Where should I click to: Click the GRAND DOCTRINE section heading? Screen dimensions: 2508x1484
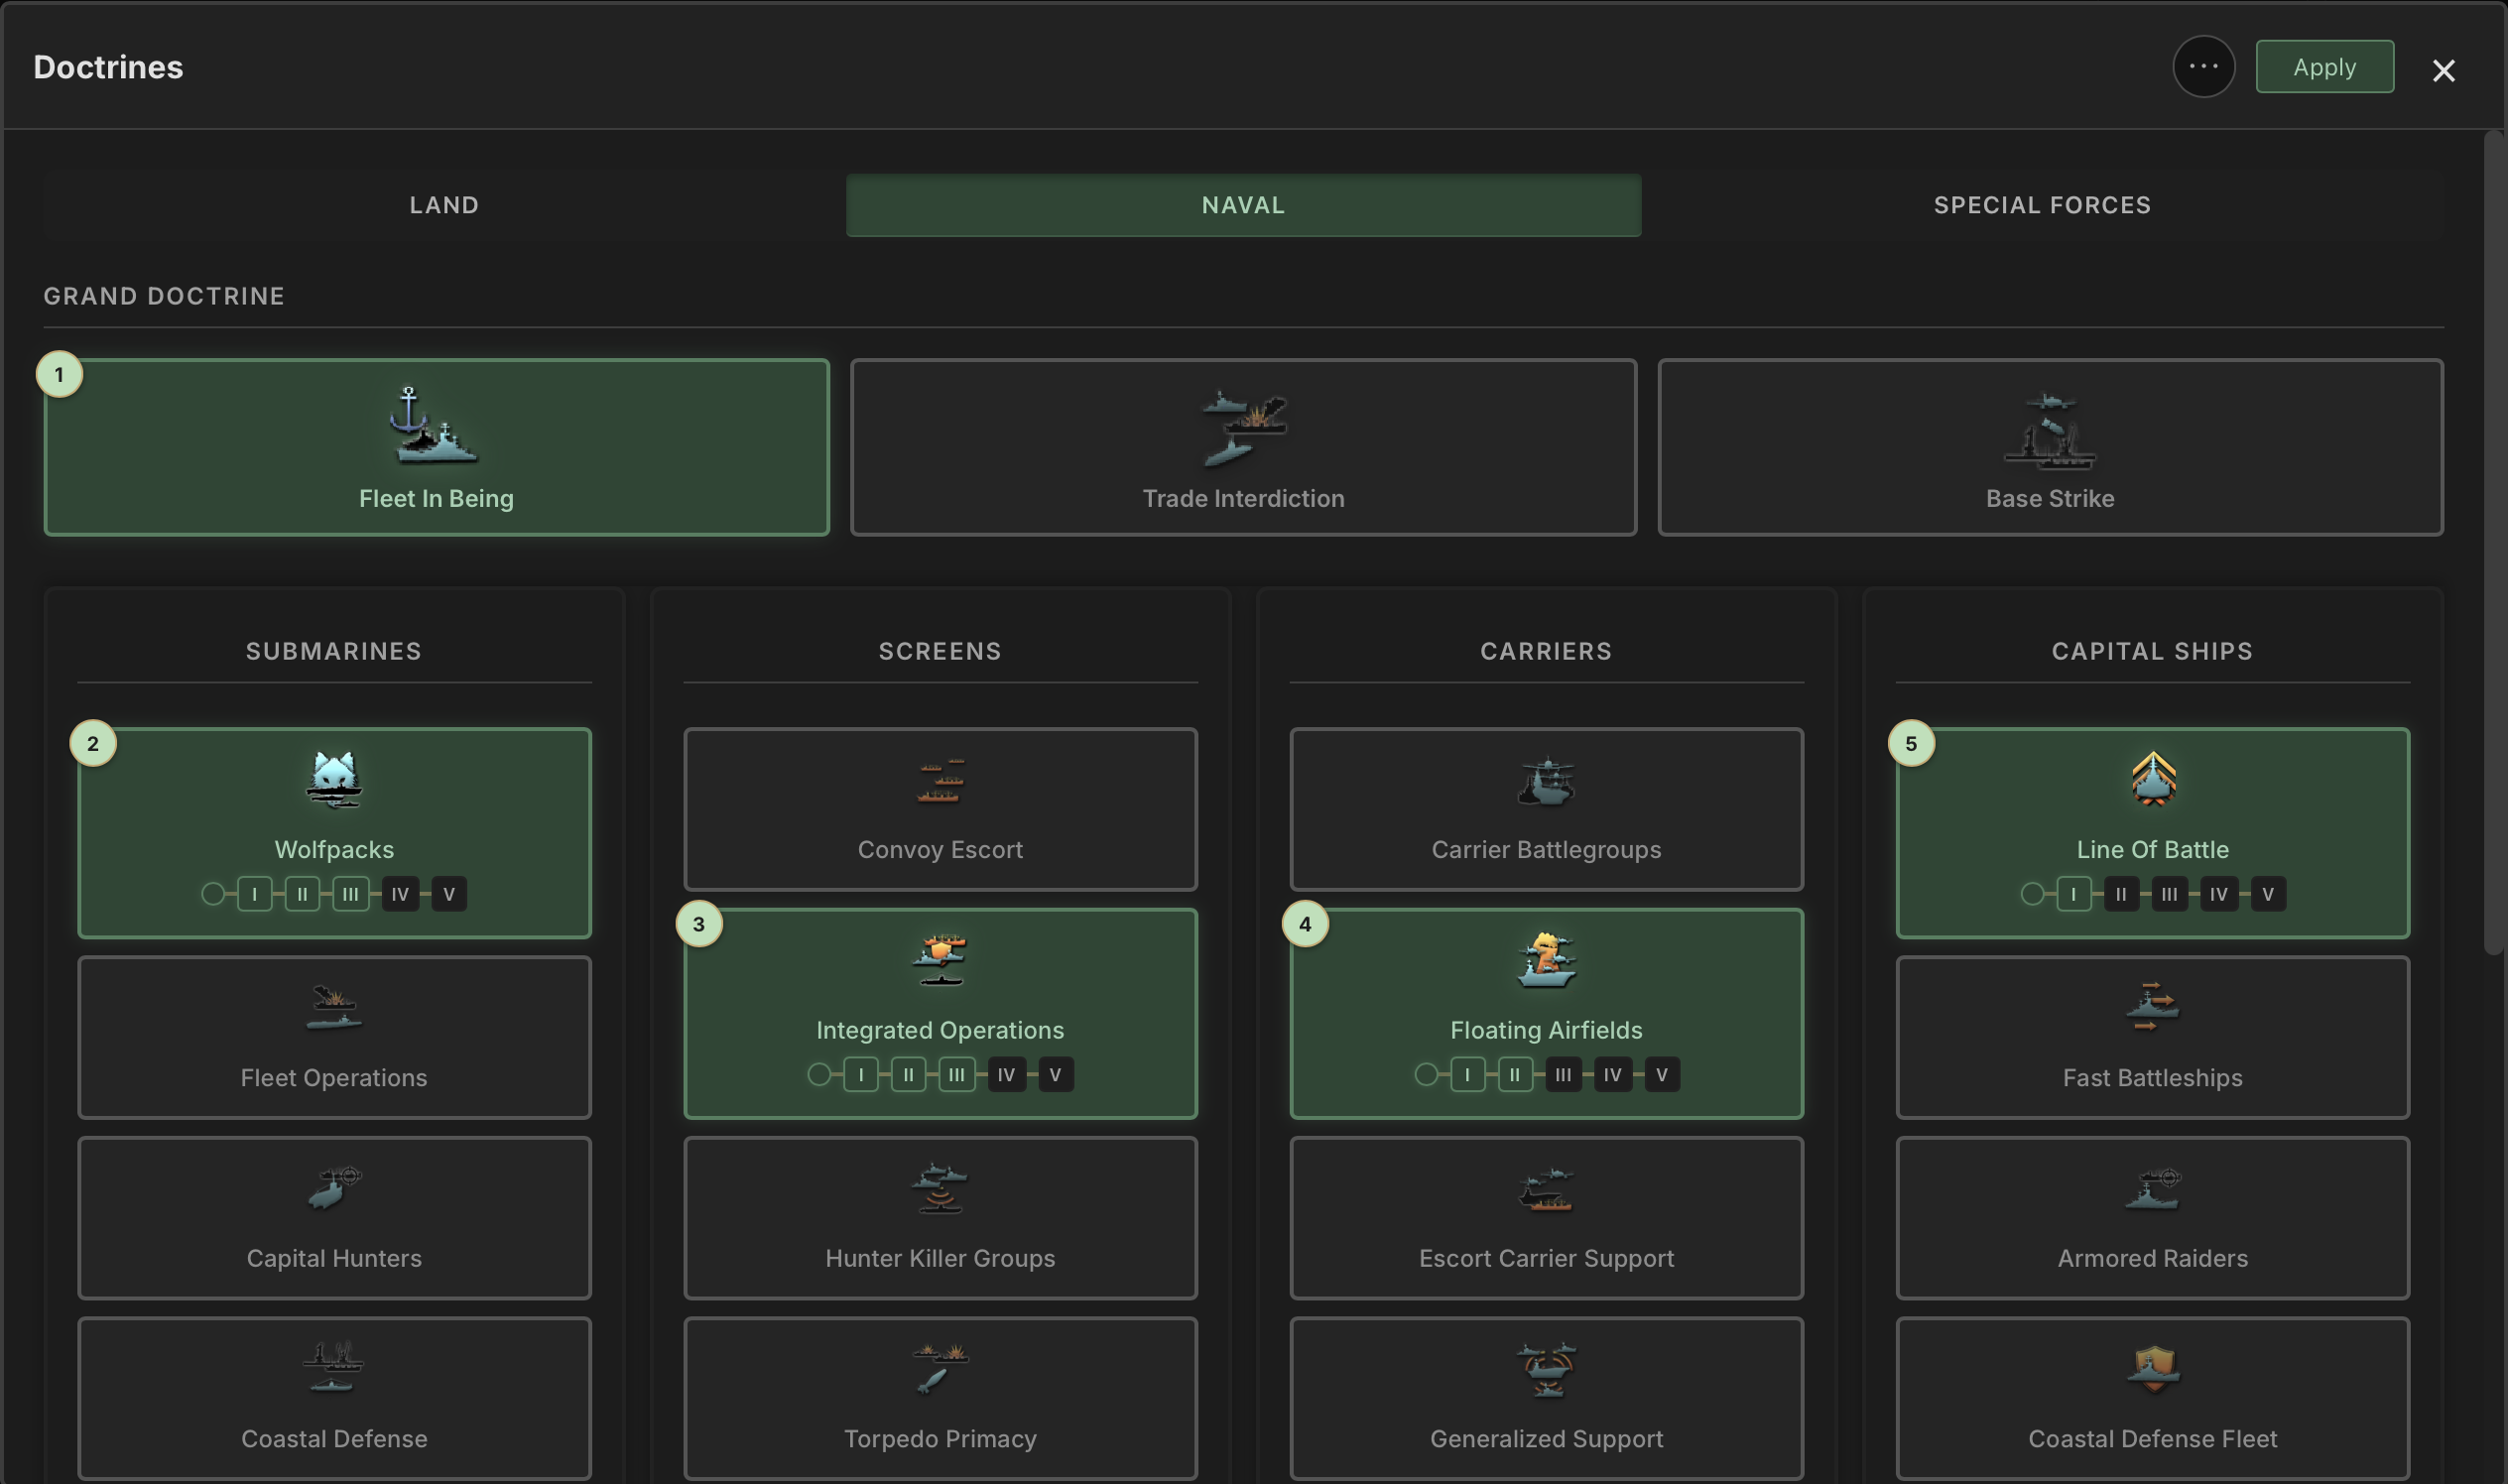point(164,296)
